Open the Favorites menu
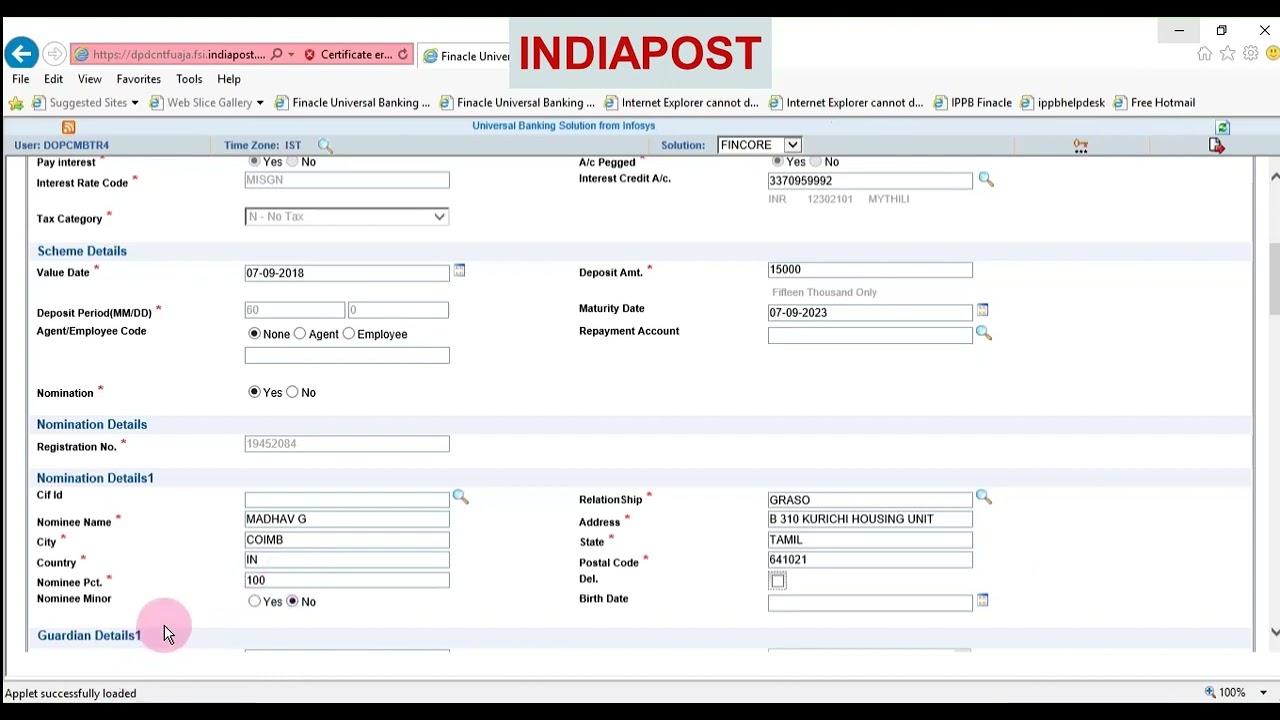The width and height of the screenshot is (1280, 720). coord(138,79)
